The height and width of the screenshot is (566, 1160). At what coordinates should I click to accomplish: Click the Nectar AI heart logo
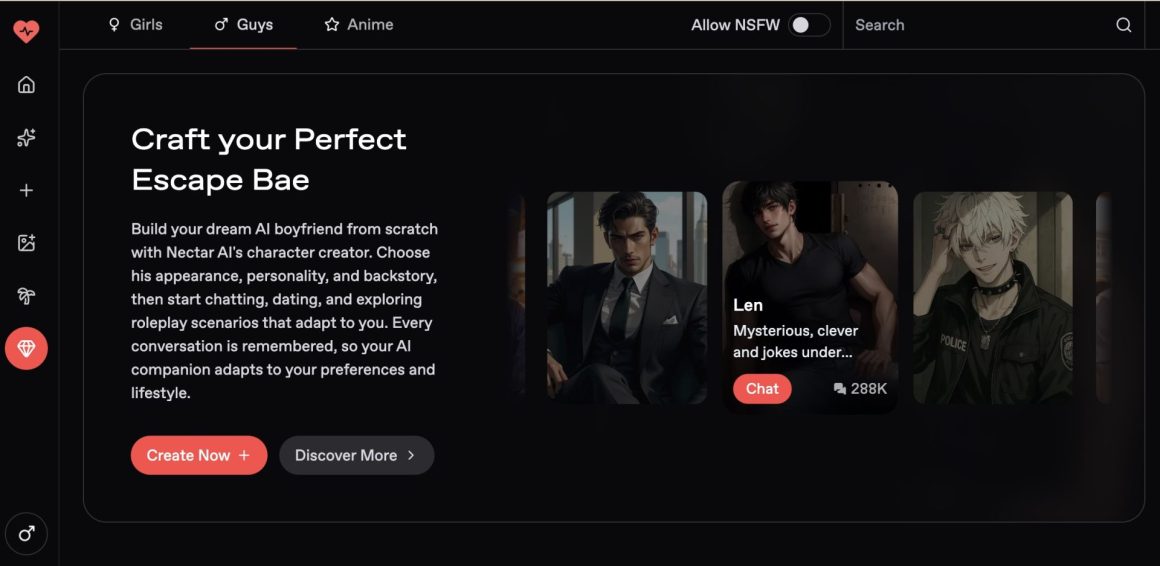point(26,31)
